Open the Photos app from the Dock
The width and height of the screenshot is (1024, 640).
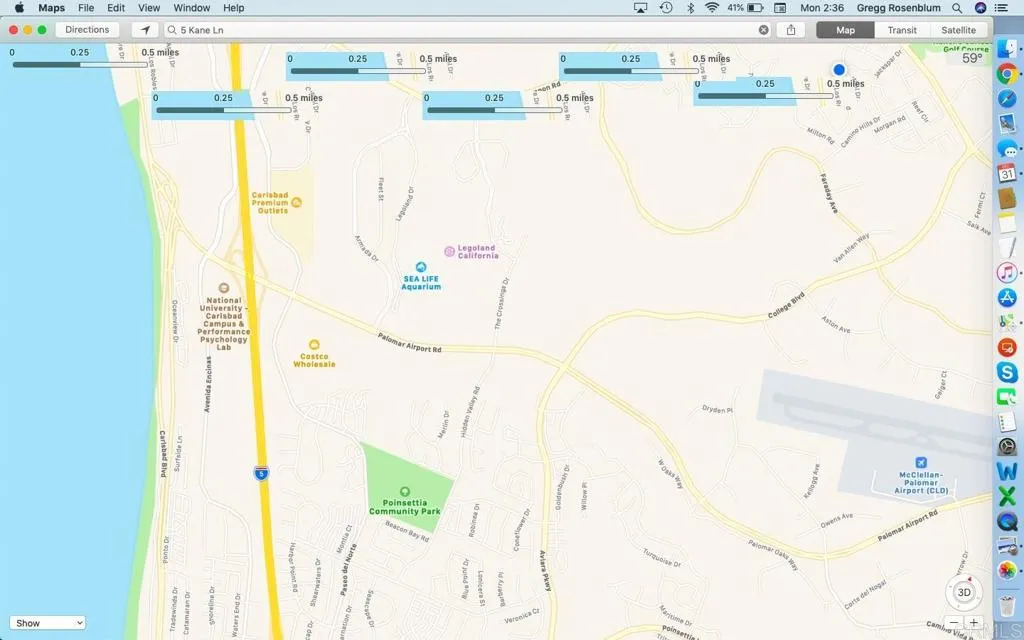pyautogui.click(x=1007, y=570)
